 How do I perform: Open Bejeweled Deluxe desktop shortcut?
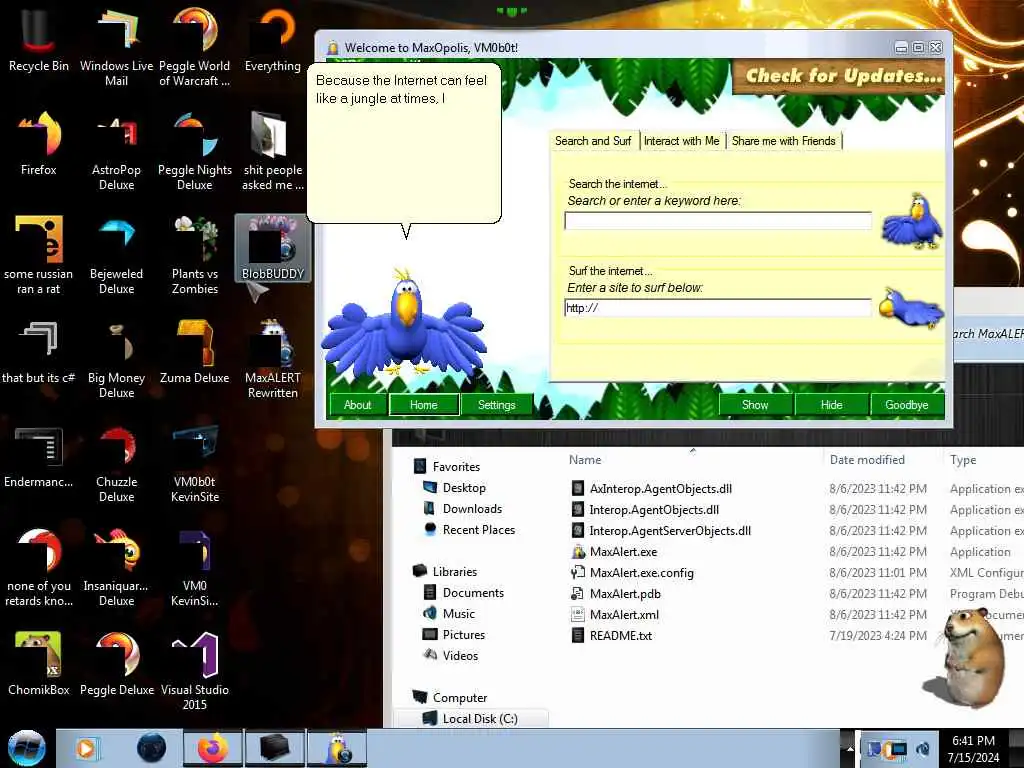click(116, 255)
